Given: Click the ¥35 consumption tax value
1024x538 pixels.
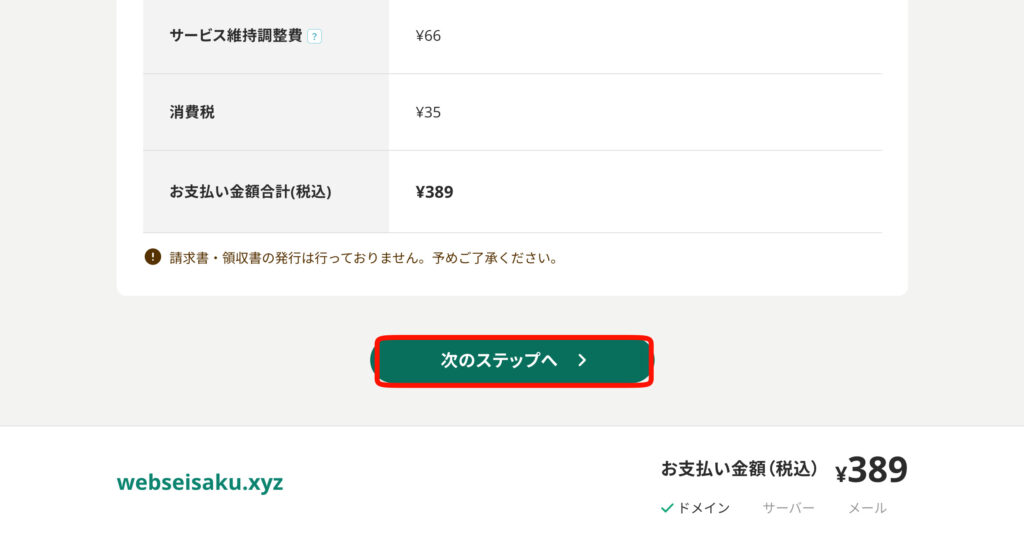Looking at the screenshot, I should pyautogui.click(x=428, y=112).
